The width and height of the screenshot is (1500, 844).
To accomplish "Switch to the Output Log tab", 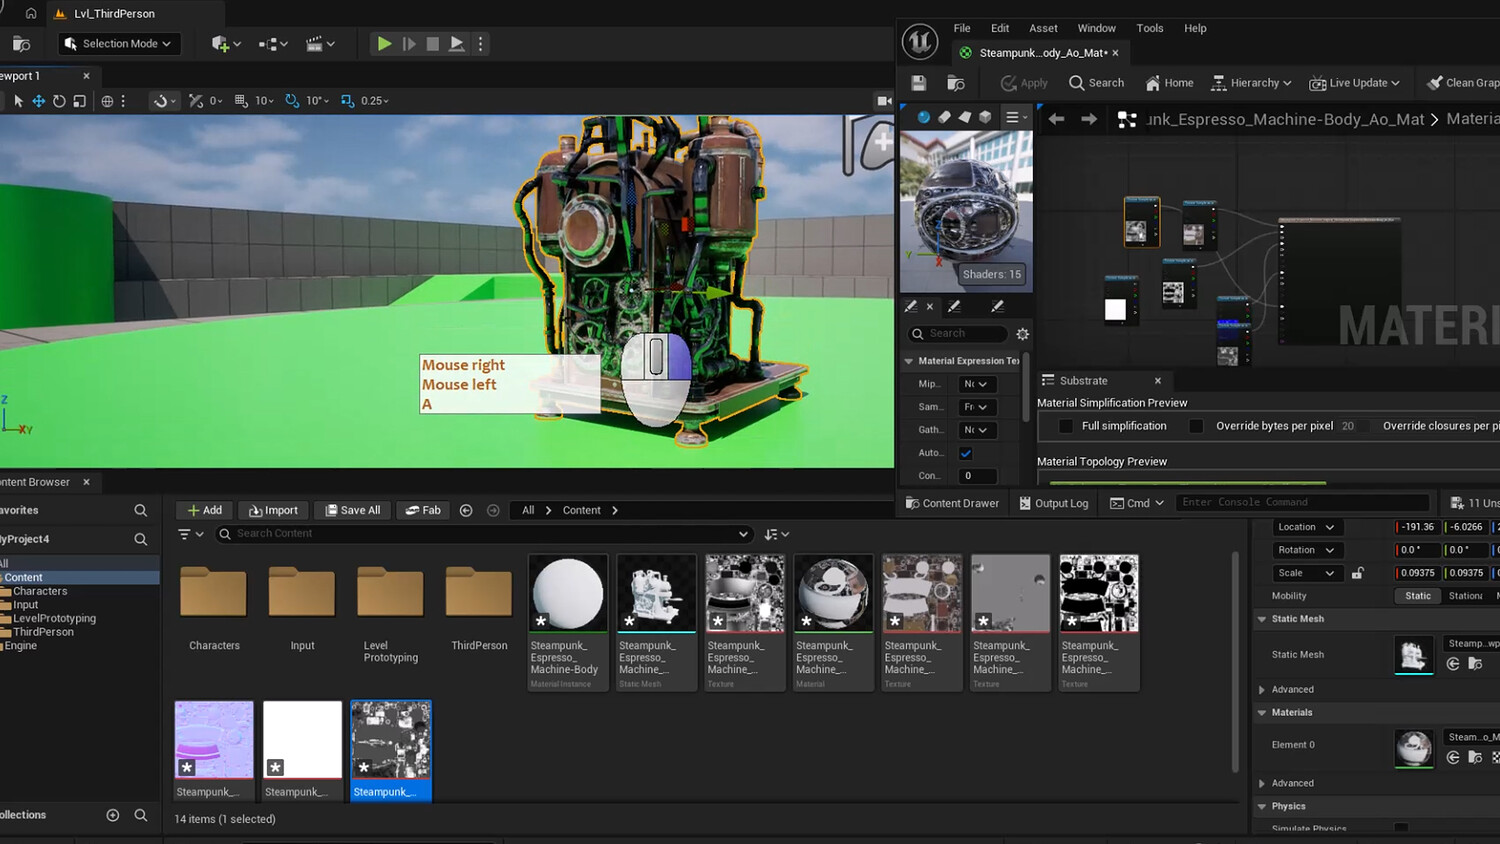I will click(x=1053, y=503).
